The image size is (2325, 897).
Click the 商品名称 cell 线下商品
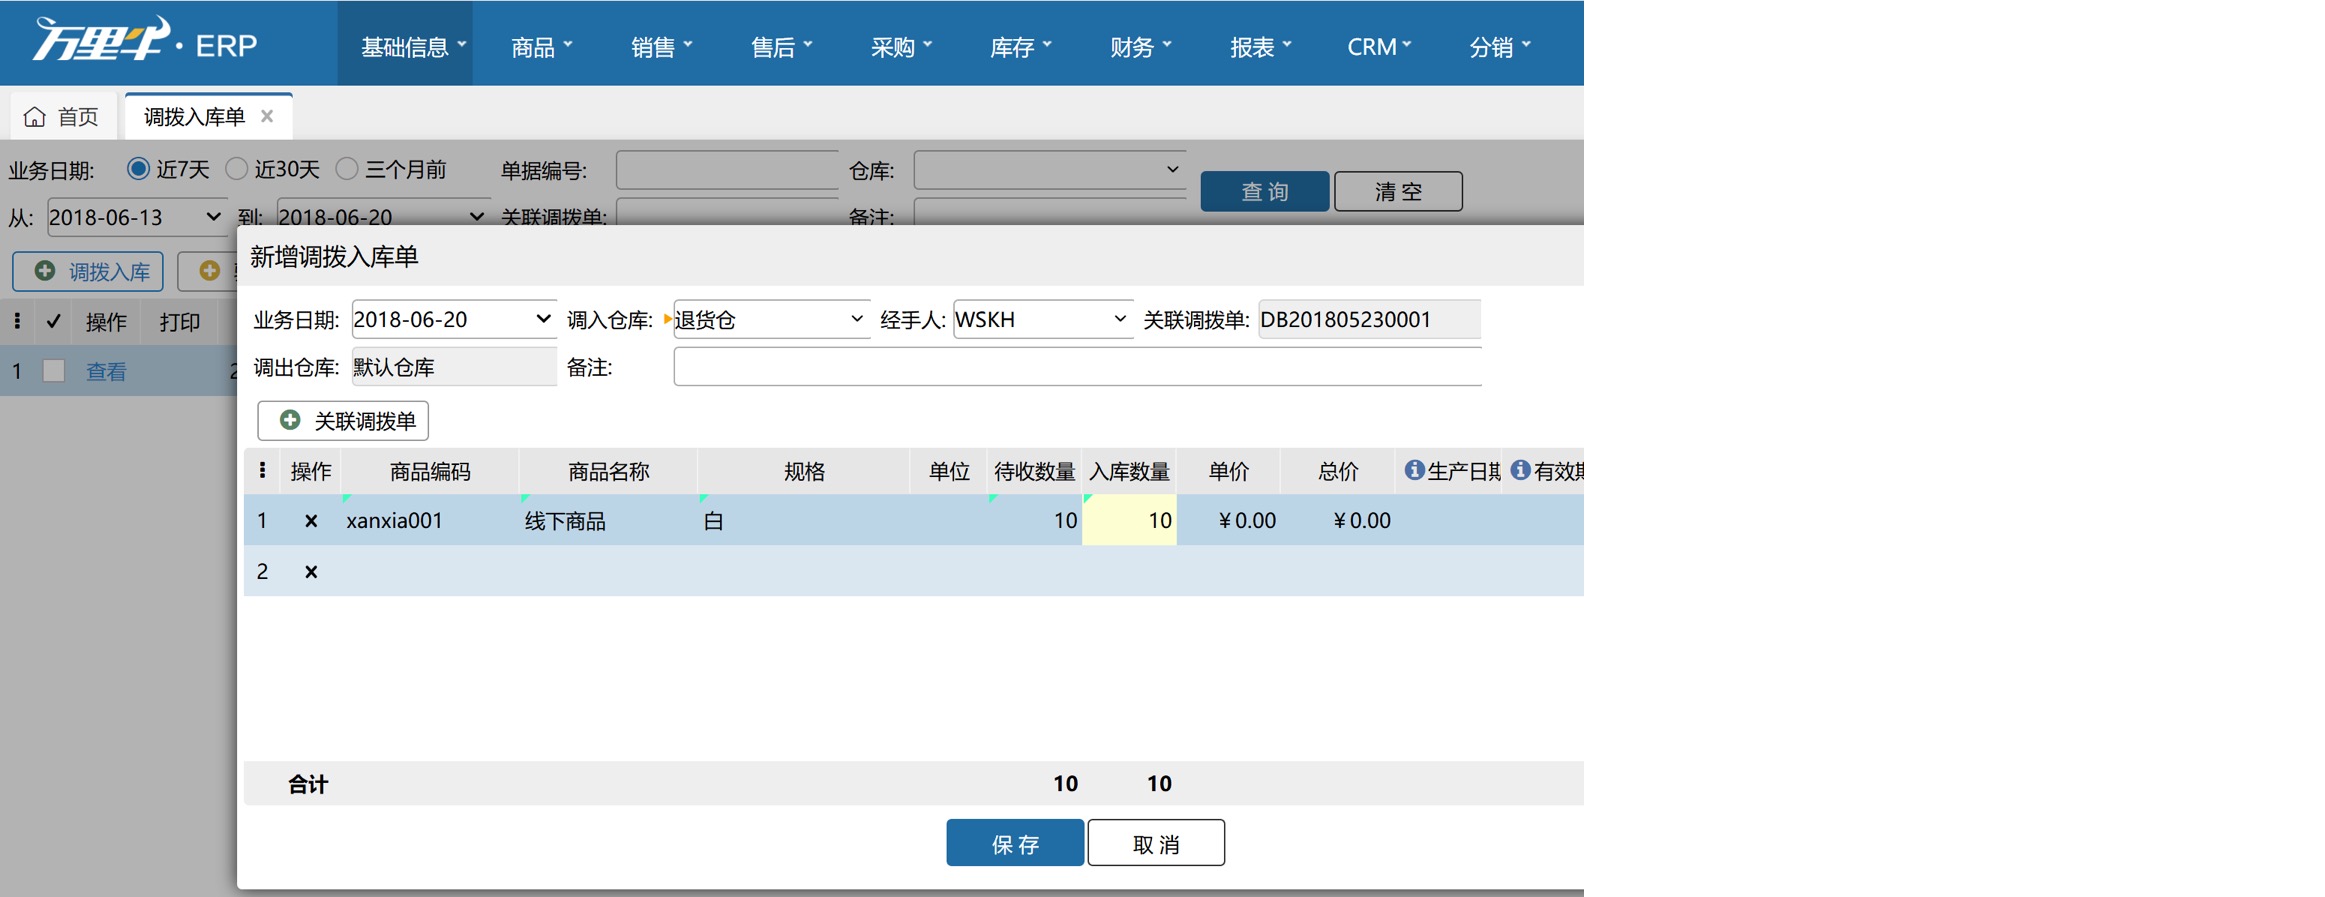pyautogui.click(x=608, y=520)
